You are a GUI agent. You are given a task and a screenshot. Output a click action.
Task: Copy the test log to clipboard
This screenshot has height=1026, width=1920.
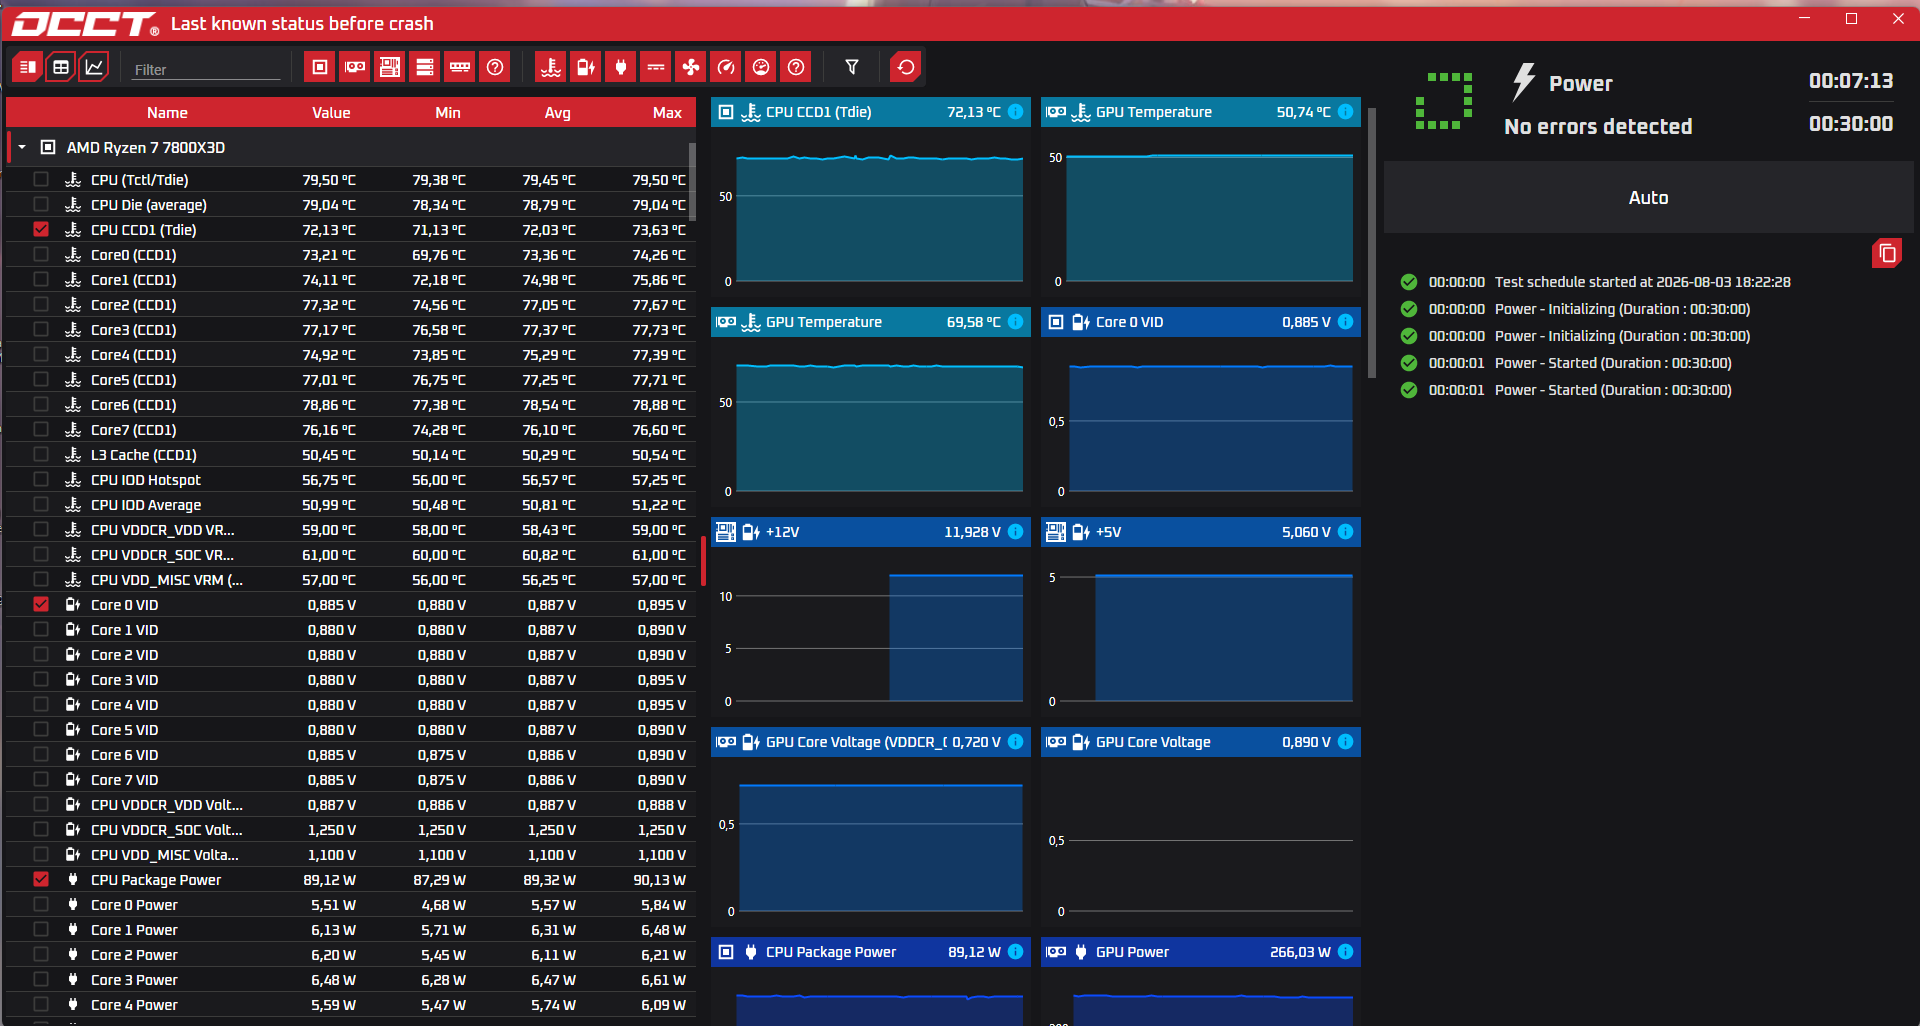1887,253
